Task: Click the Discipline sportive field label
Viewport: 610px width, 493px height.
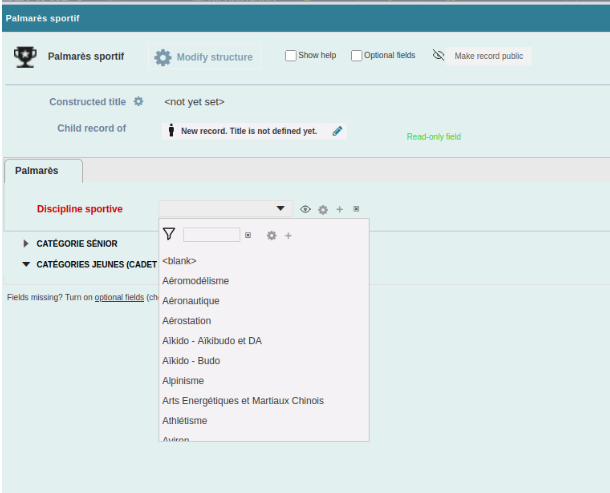Action: click(80, 209)
